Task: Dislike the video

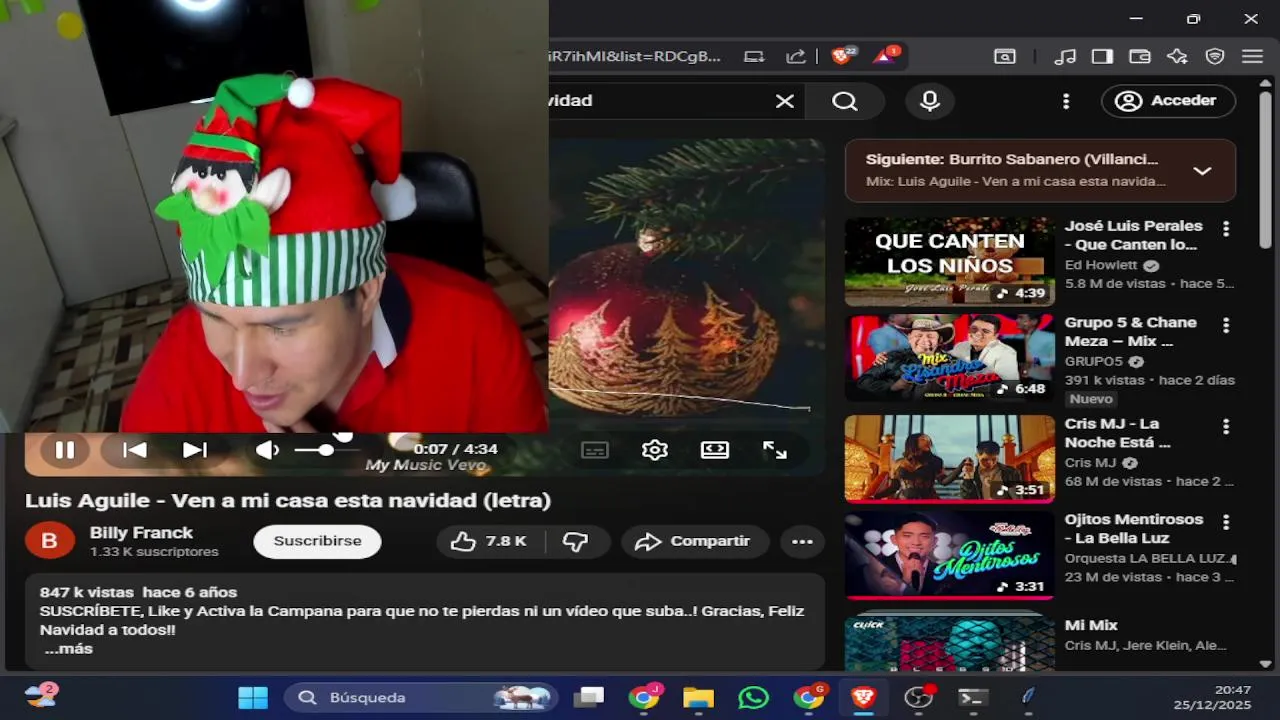Action: [576, 541]
